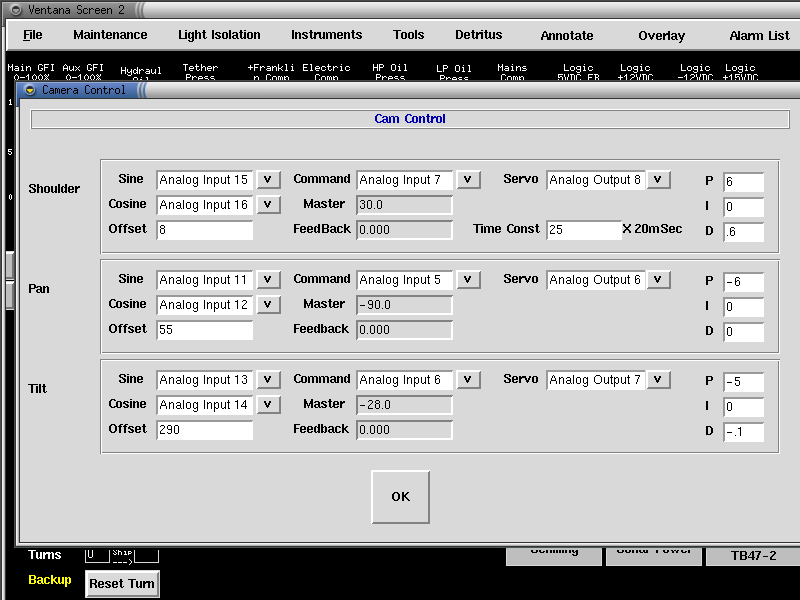Click the Pan Command Analog Input 5 field

(404, 280)
